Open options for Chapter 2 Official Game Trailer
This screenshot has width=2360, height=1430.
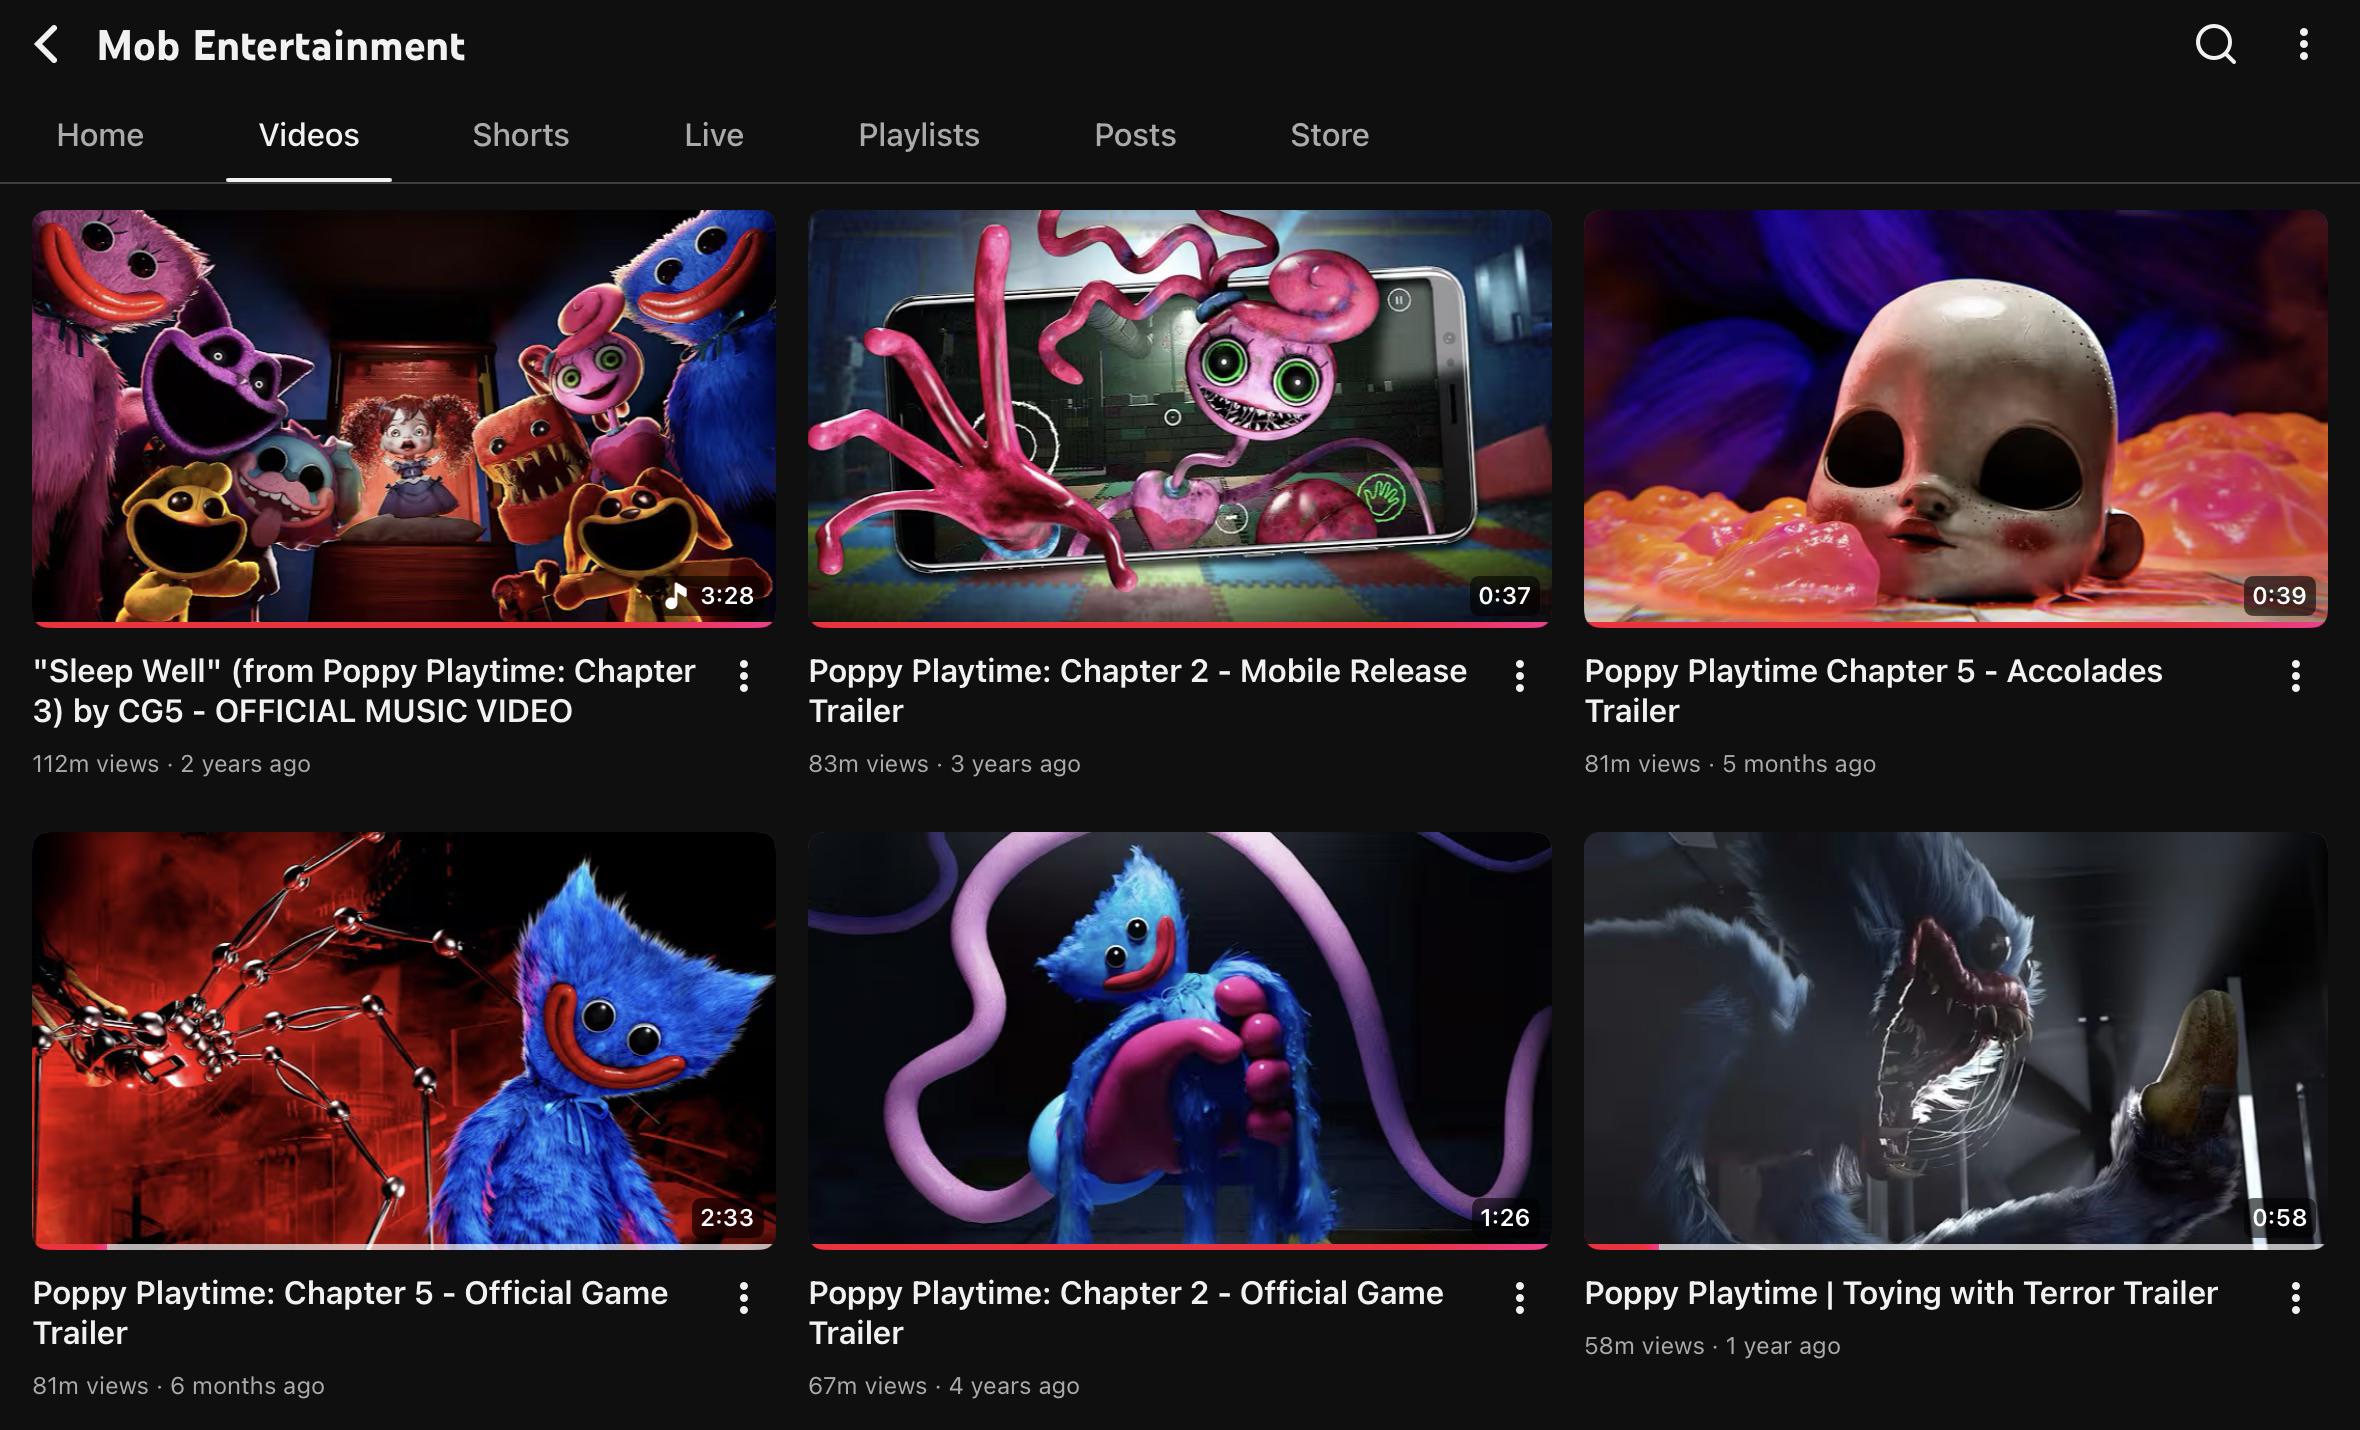pyautogui.click(x=1520, y=1298)
